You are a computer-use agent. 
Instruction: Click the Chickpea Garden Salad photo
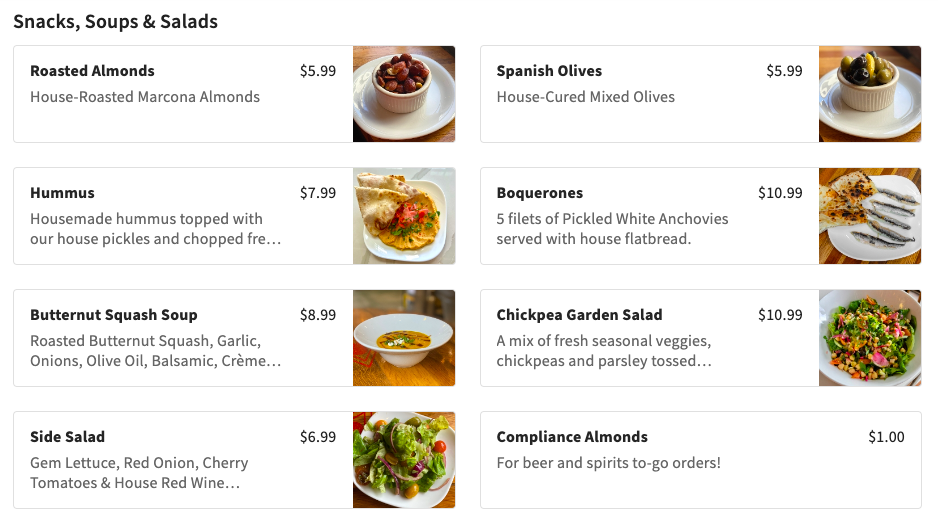[870, 338]
